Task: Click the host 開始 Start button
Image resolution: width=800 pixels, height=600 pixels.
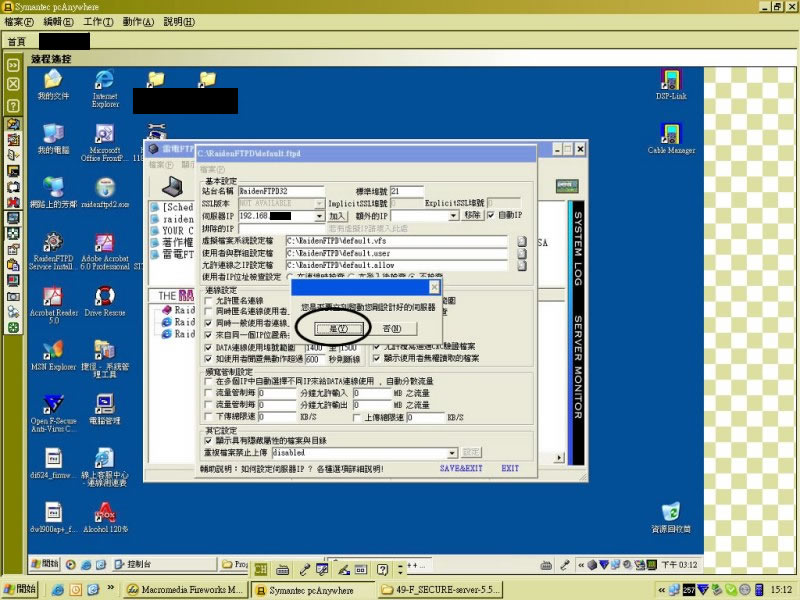Action: tap(19, 589)
